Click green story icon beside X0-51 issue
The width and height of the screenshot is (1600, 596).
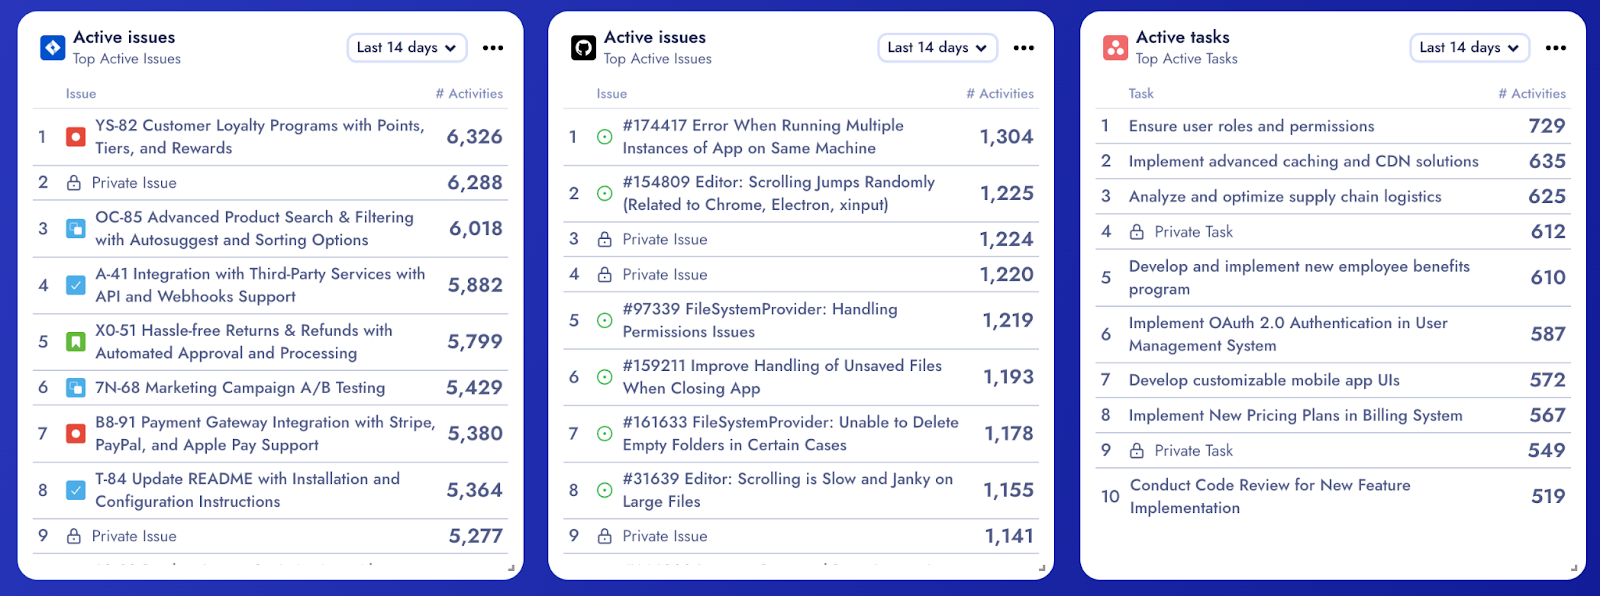point(75,342)
